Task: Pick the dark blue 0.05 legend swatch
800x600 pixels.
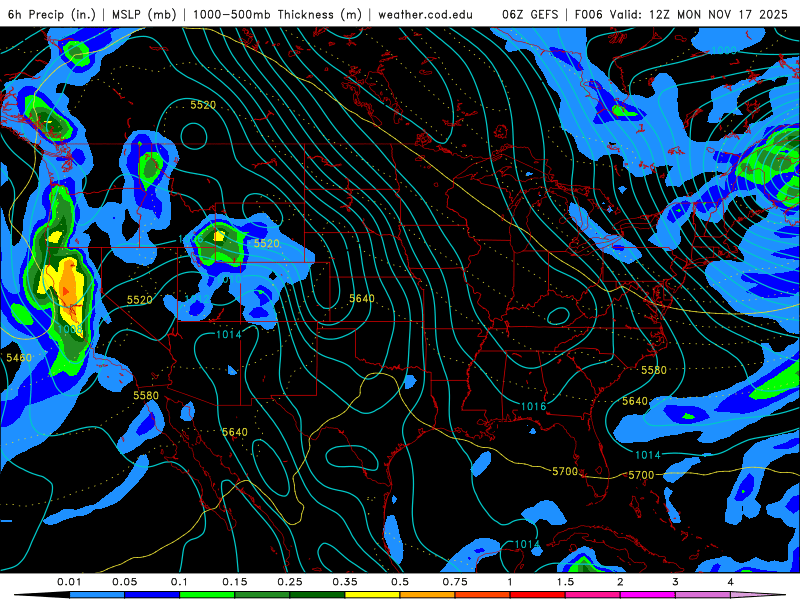Action: [x=152, y=595]
